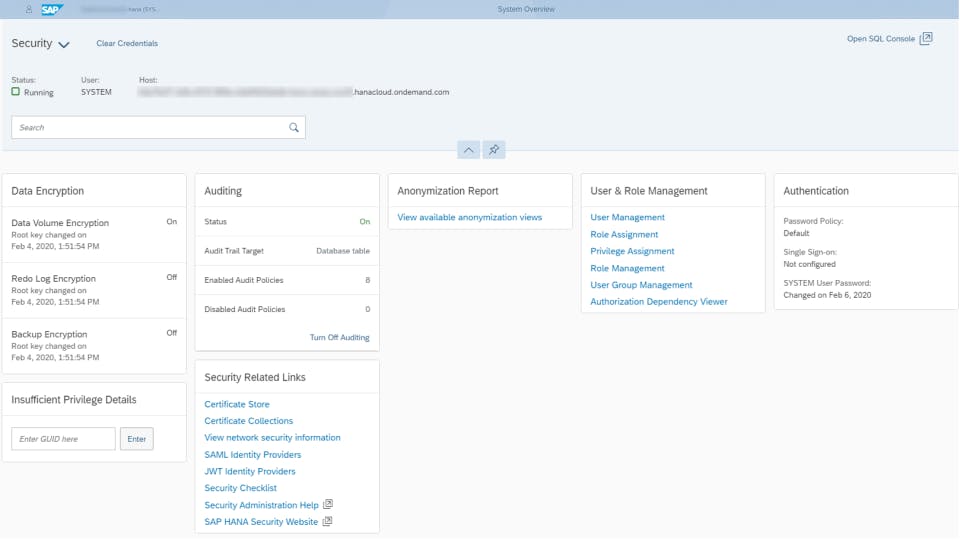Click the Audit Trail Target row

[x=287, y=251]
